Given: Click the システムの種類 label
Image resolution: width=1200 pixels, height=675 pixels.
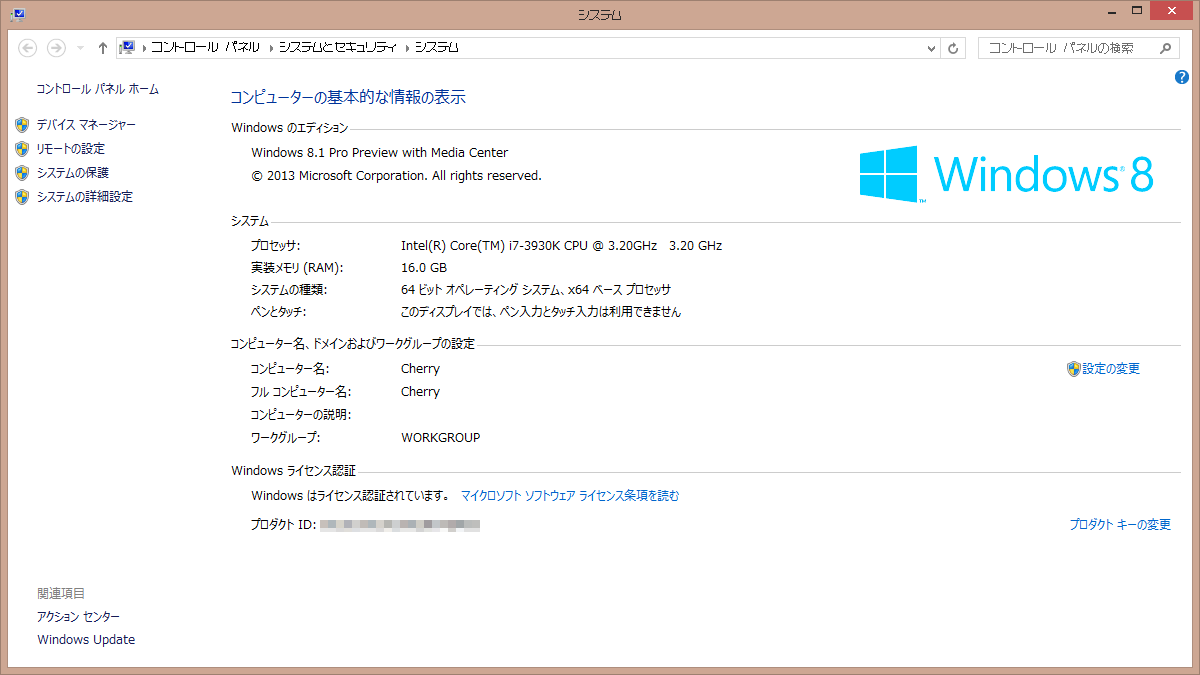Looking at the screenshot, I should coord(289,290).
